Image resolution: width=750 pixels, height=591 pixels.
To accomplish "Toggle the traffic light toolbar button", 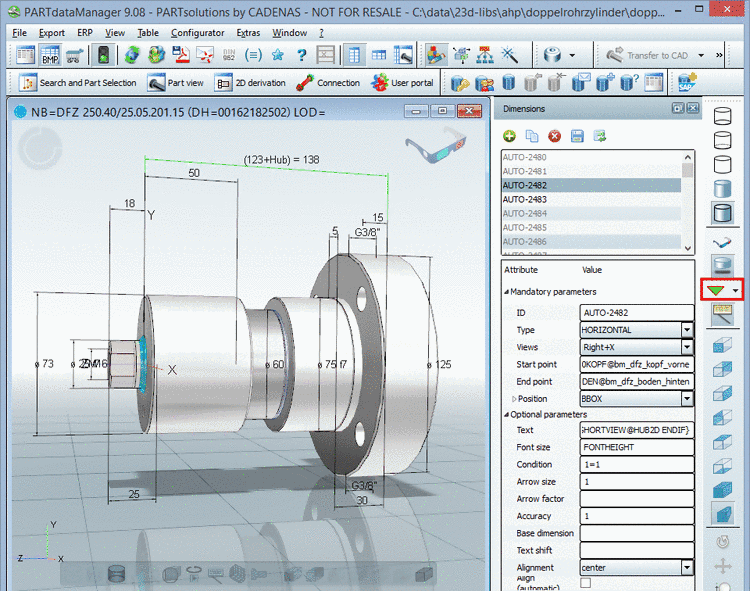I will pos(104,55).
